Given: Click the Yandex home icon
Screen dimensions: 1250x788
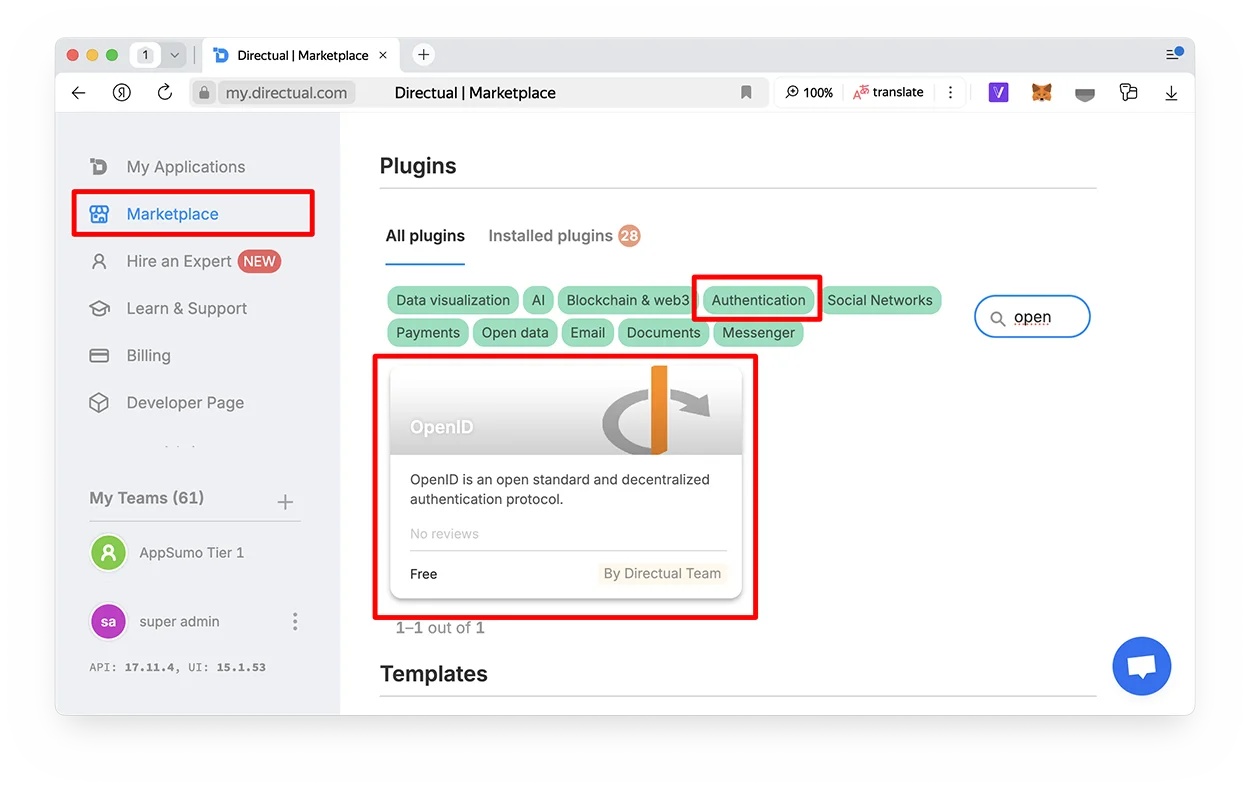Looking at the screenshot, I should coord(122,93).
